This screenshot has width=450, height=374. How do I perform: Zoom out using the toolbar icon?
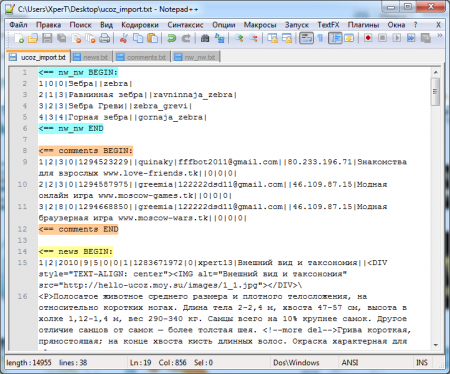coord(253,38)
